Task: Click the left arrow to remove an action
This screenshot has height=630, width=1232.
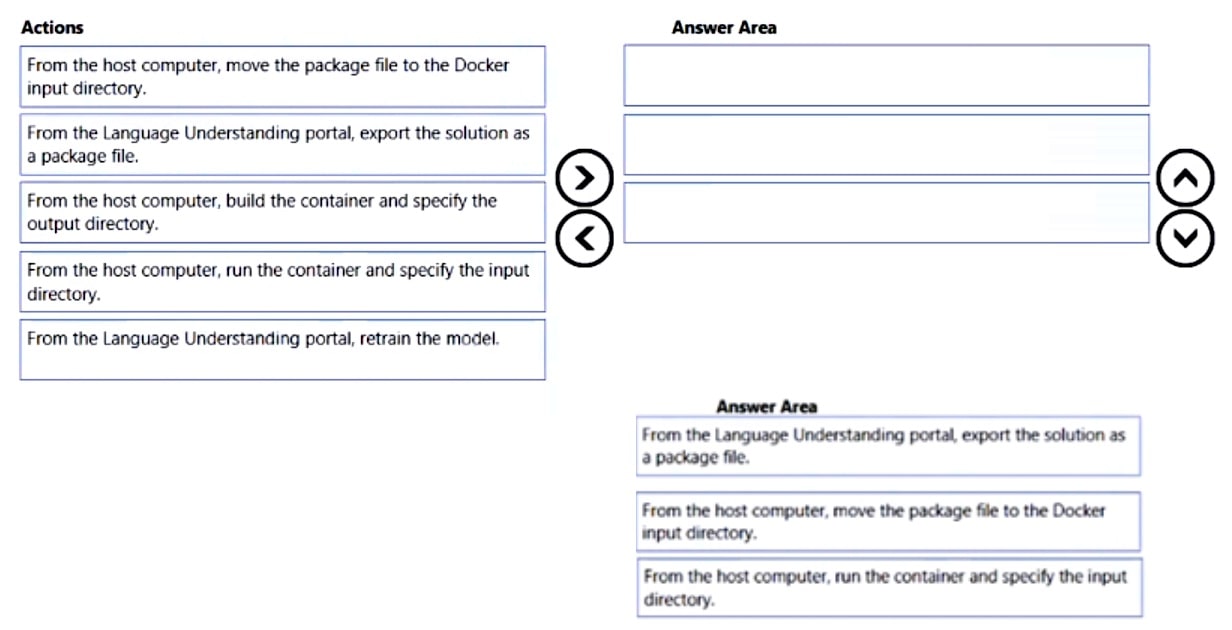Action: [585, 239]
